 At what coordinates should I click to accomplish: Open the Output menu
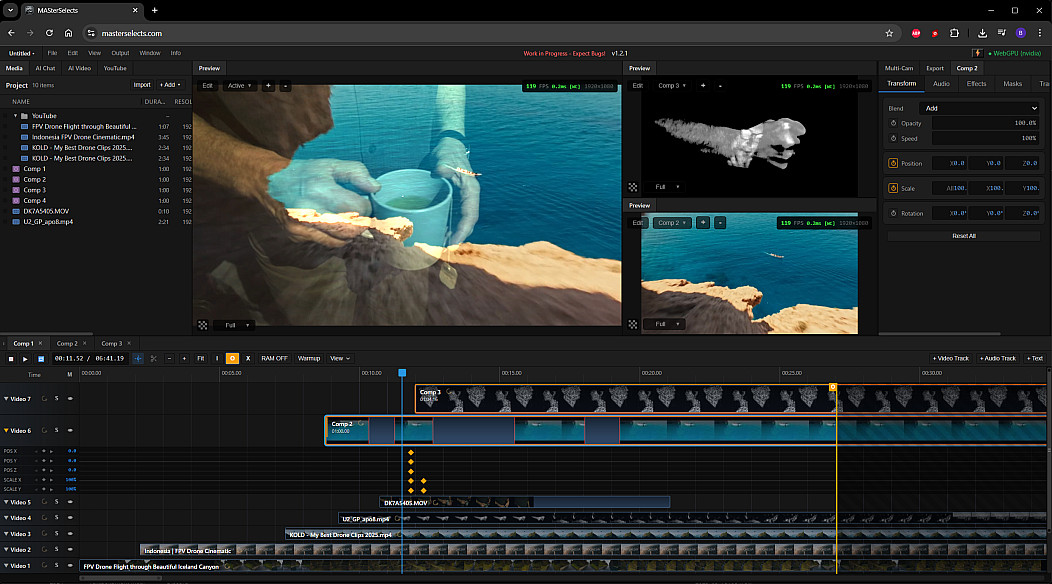120,53
